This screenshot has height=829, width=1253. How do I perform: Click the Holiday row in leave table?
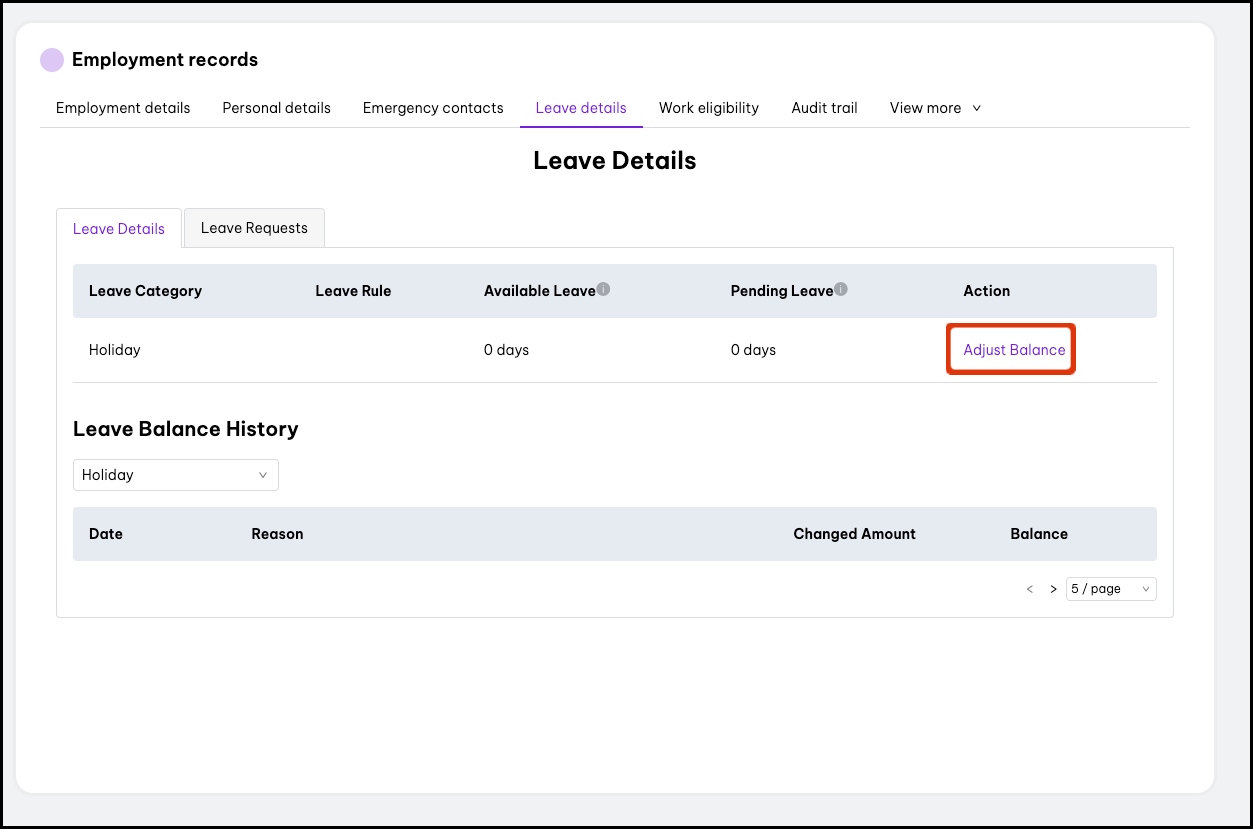point(115,350)
